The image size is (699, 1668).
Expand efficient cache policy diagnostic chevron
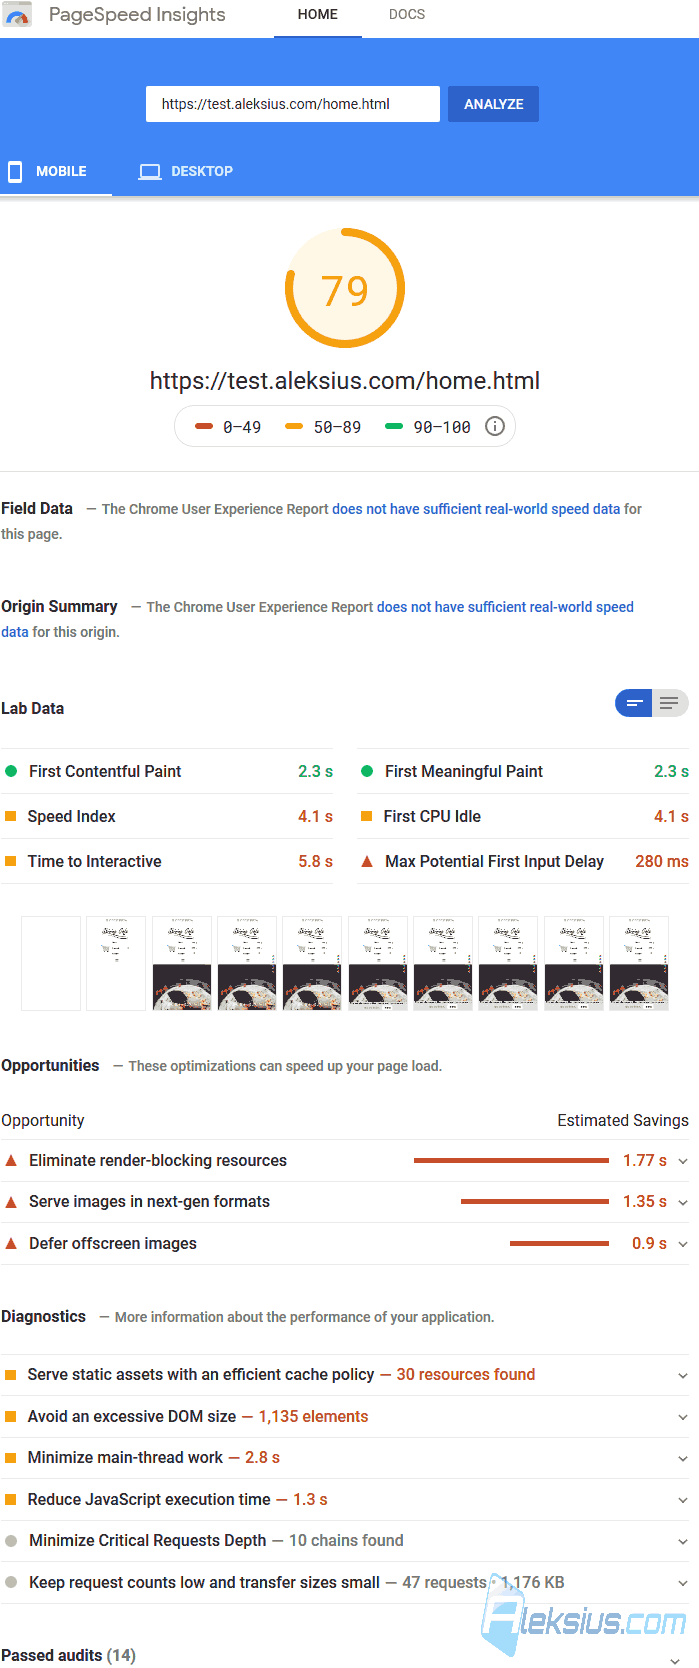tap(683, 1376)
